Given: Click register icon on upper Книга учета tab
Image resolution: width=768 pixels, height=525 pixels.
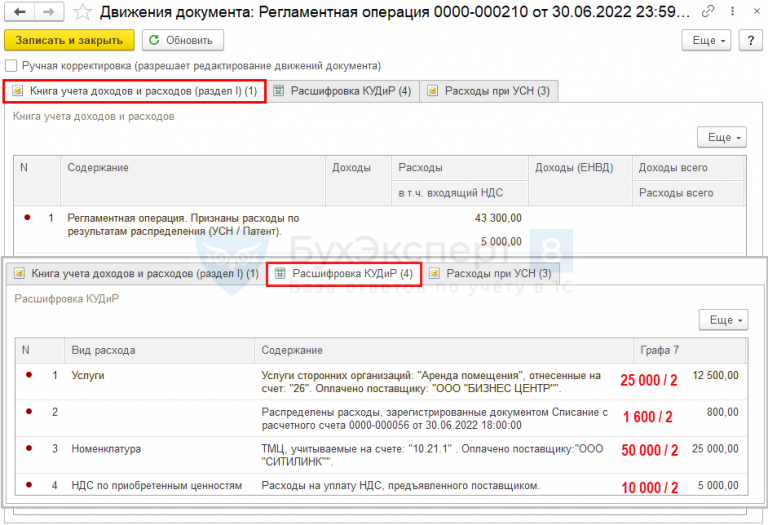Looking at the screenshot, I should click(17, 91).
